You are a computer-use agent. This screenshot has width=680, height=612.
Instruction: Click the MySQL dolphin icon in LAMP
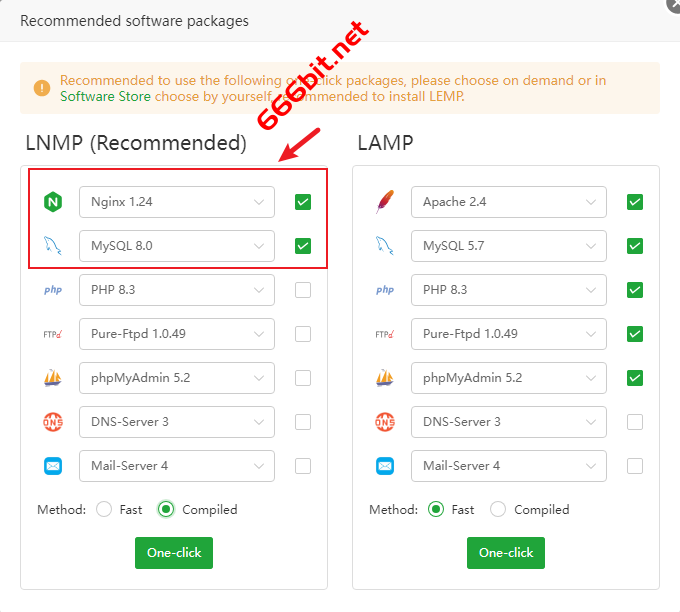385,246
